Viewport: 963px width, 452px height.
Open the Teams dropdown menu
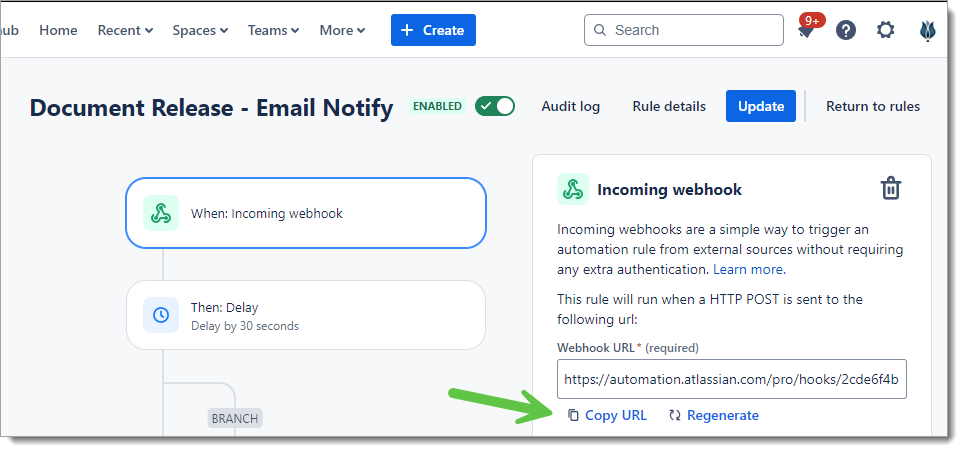pos(273,30)
